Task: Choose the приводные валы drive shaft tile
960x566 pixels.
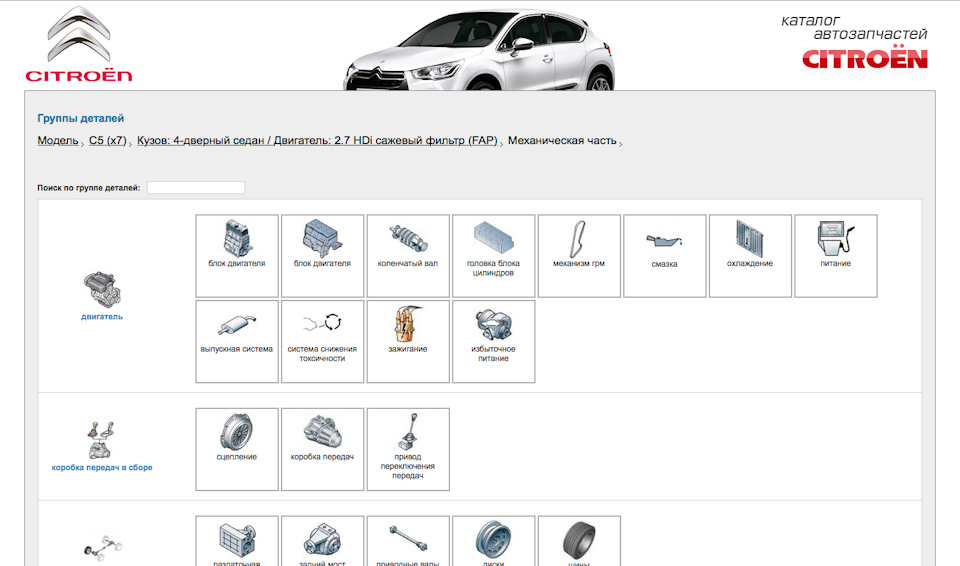Action: (x=408, y=541)
